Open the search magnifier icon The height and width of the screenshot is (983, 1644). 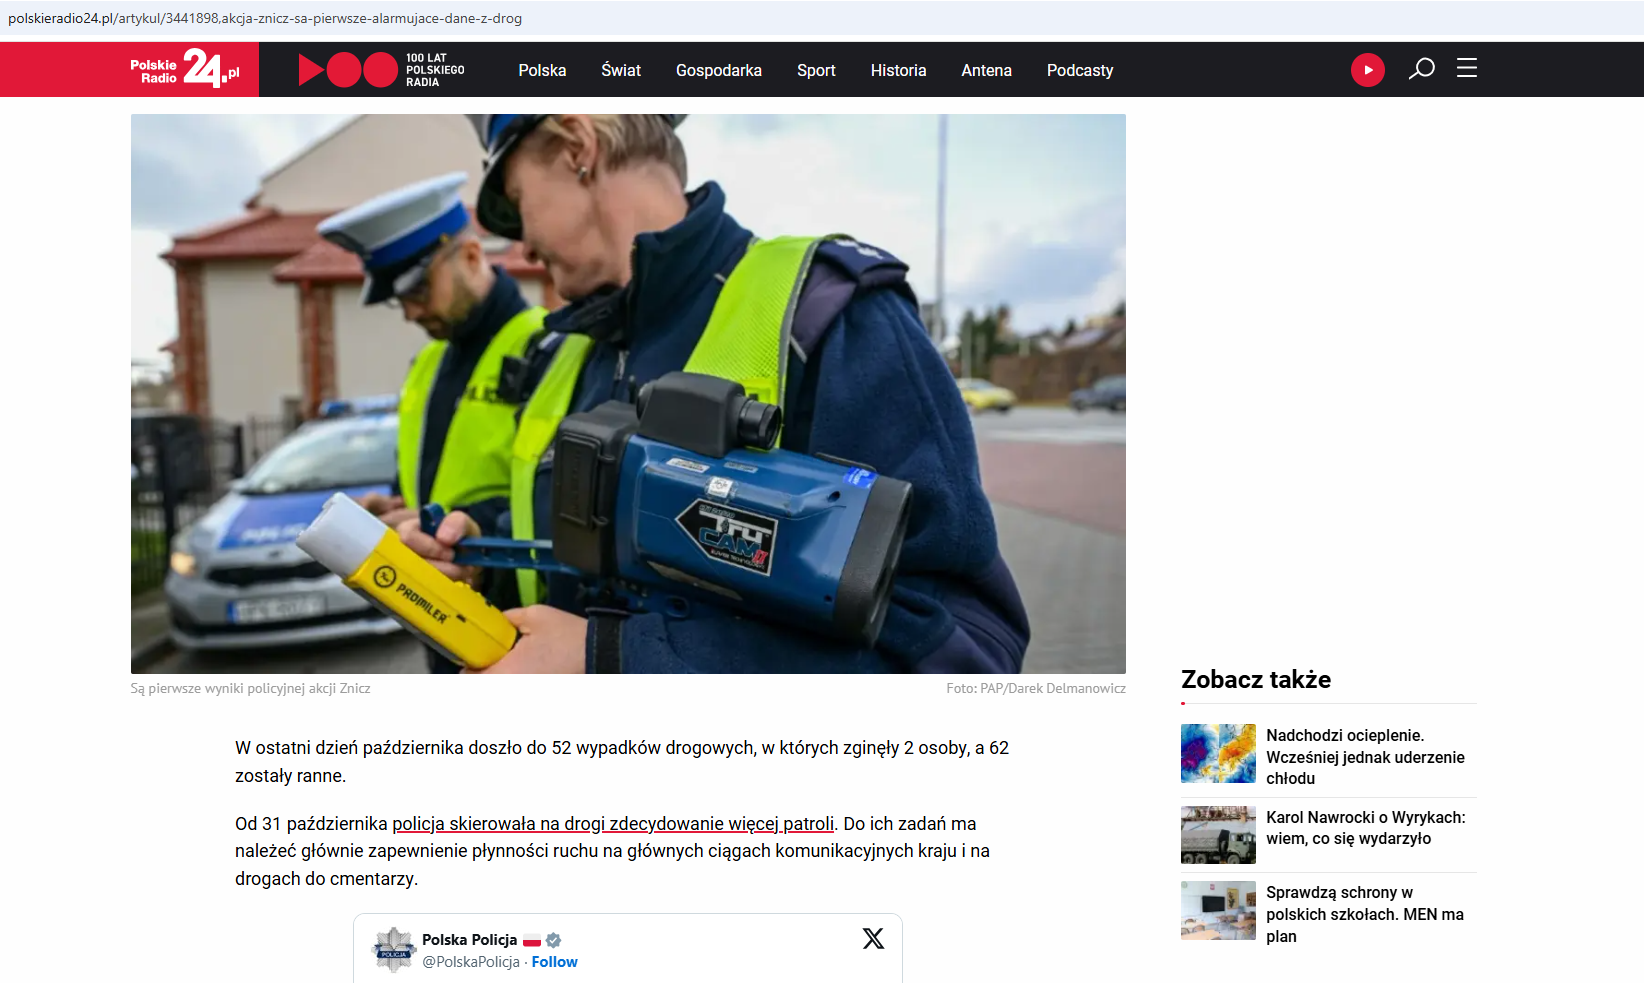pos(1421,69)
